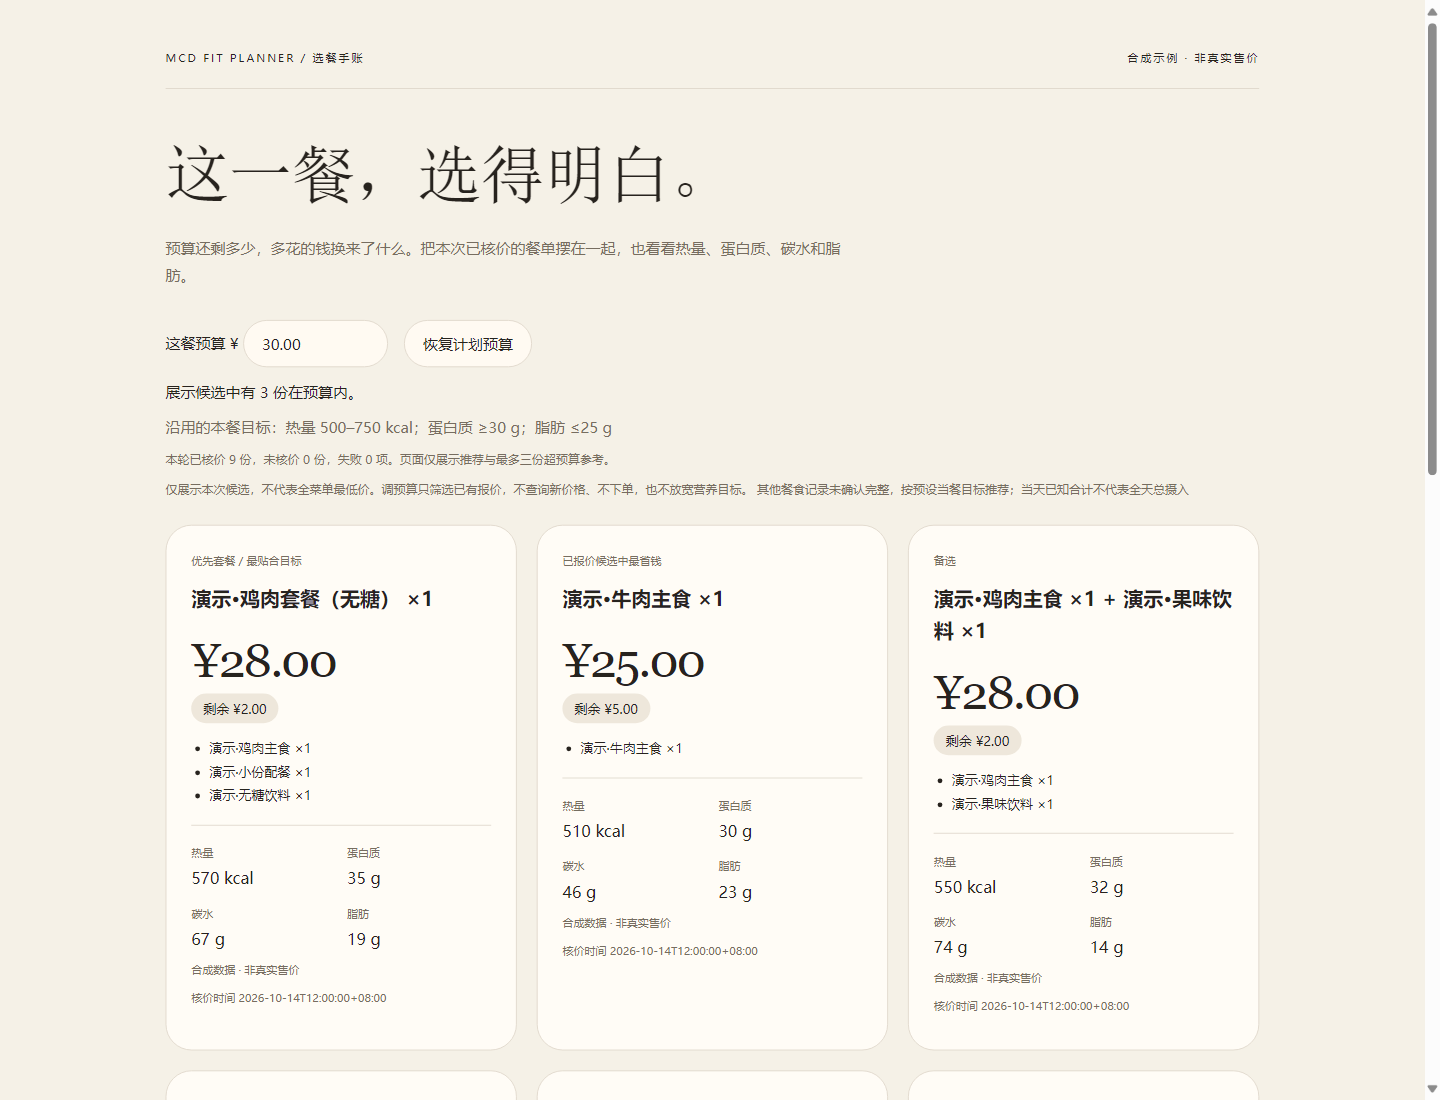Click the 恢复计划预算 button
This screenshot has width=1440, height=1100.
(468, 344)
